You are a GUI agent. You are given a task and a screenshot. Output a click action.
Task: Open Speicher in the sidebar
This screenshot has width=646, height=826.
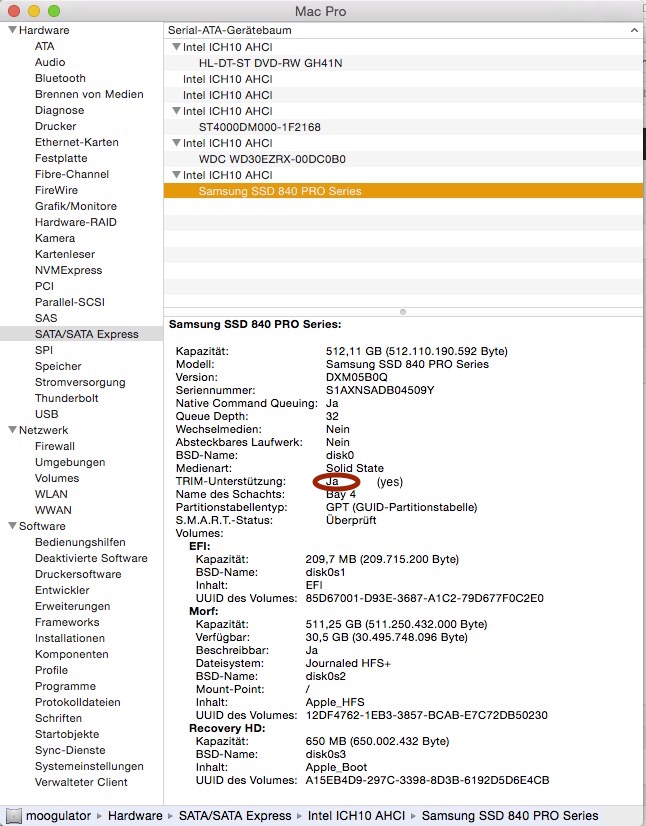tap(58, 366)
